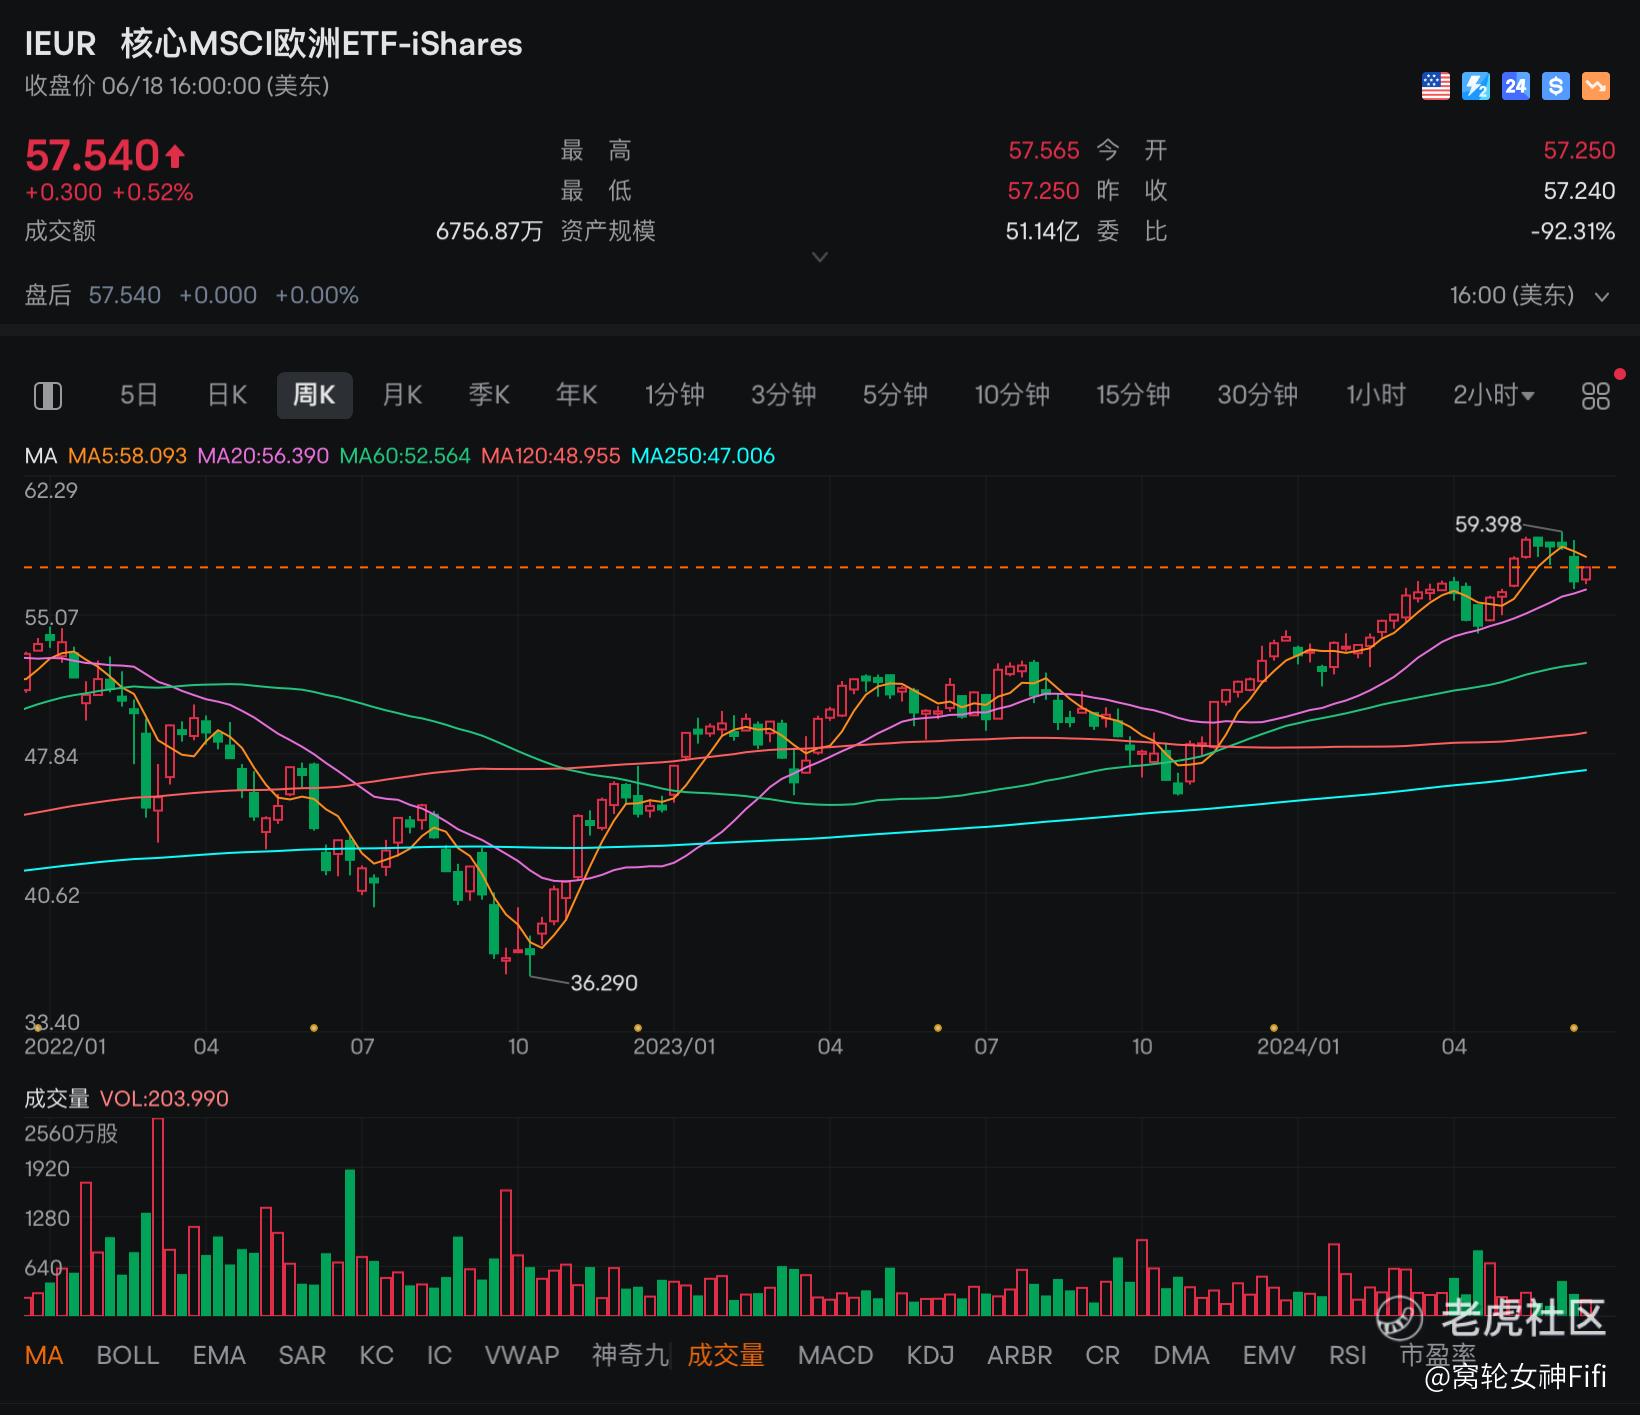
Task: Click the 委比 -92.31% value
Action: [1573, 232]
